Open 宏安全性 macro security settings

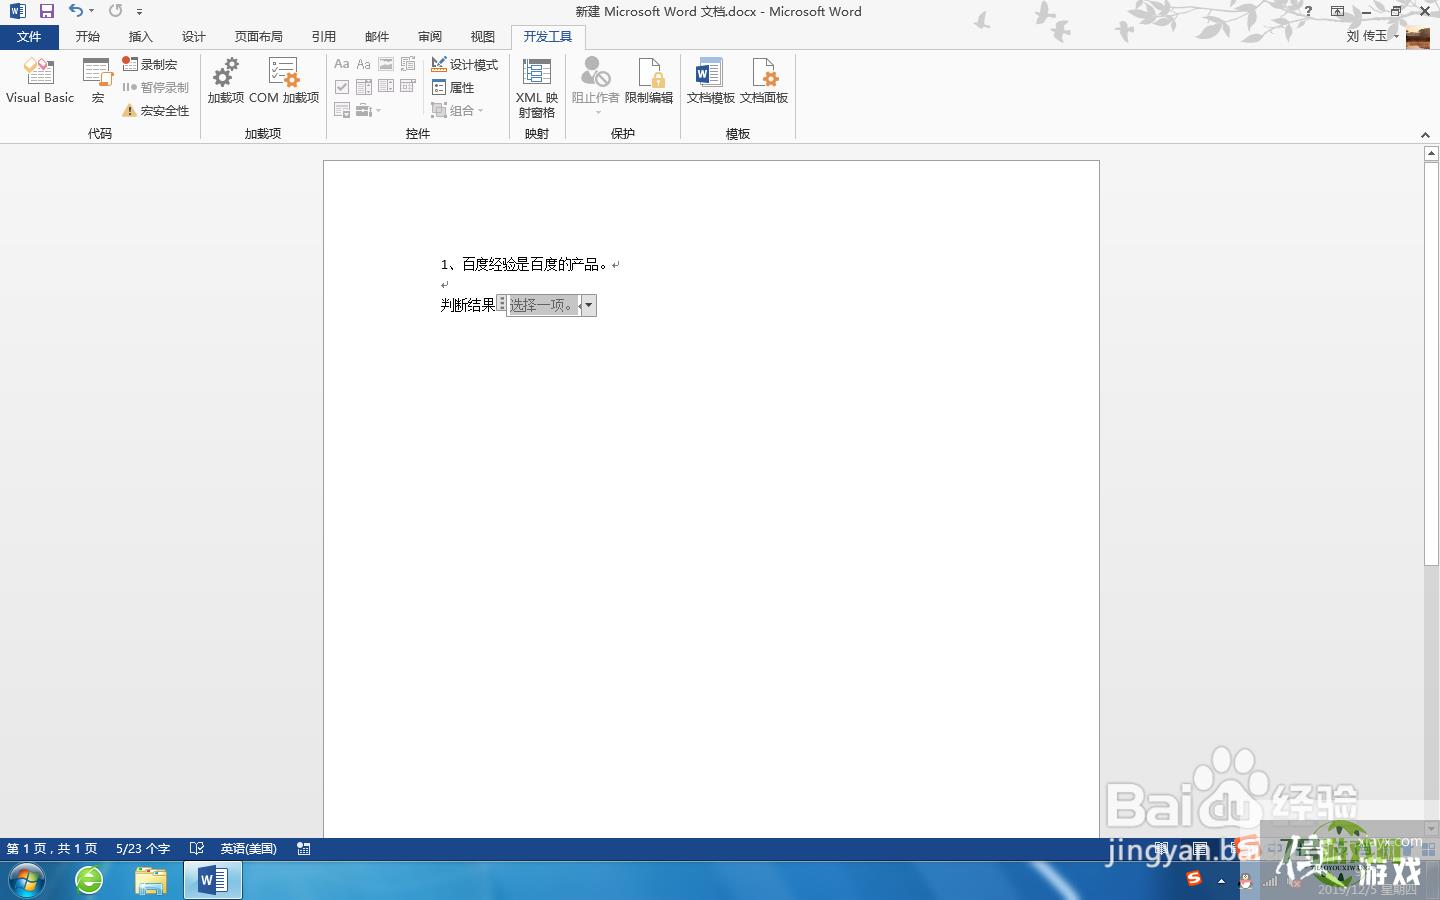pyautogui.click(x=155, y=110)
